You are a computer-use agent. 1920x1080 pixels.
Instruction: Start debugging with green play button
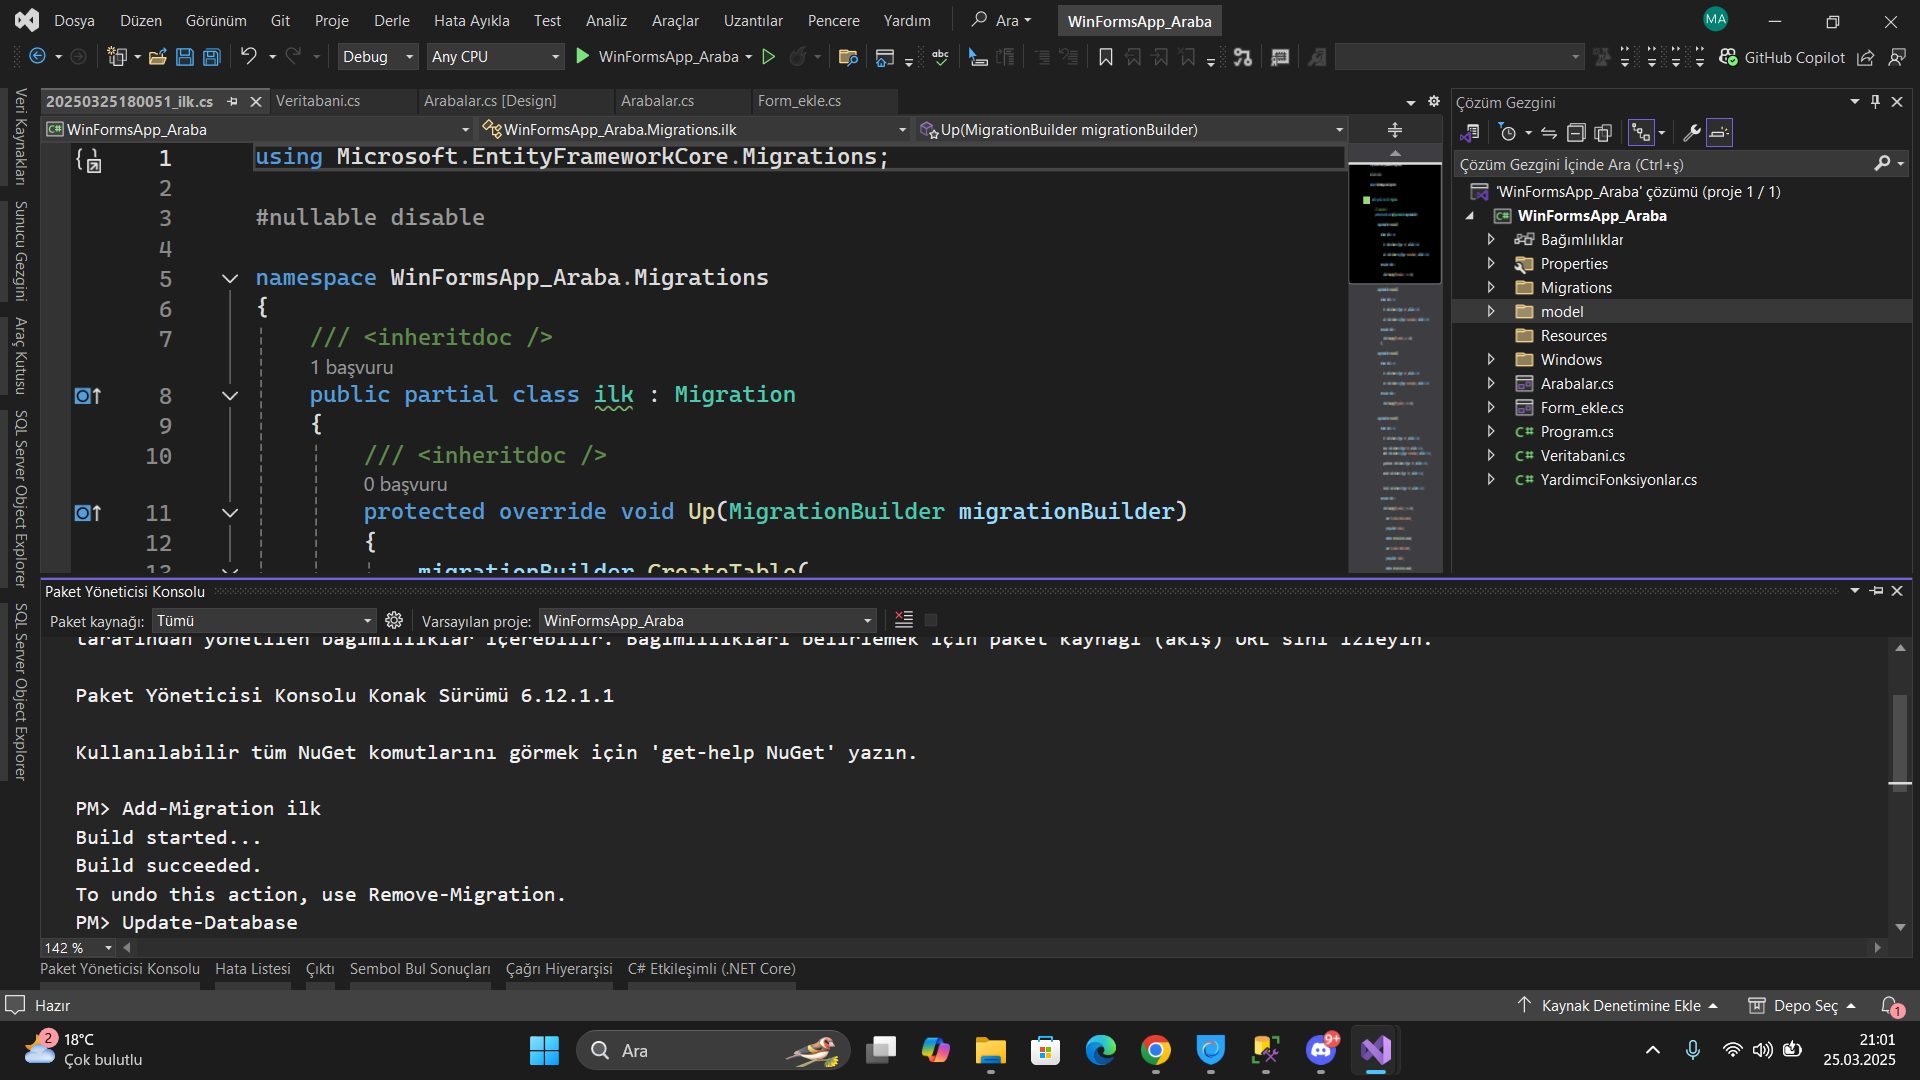tap(583, 57)
